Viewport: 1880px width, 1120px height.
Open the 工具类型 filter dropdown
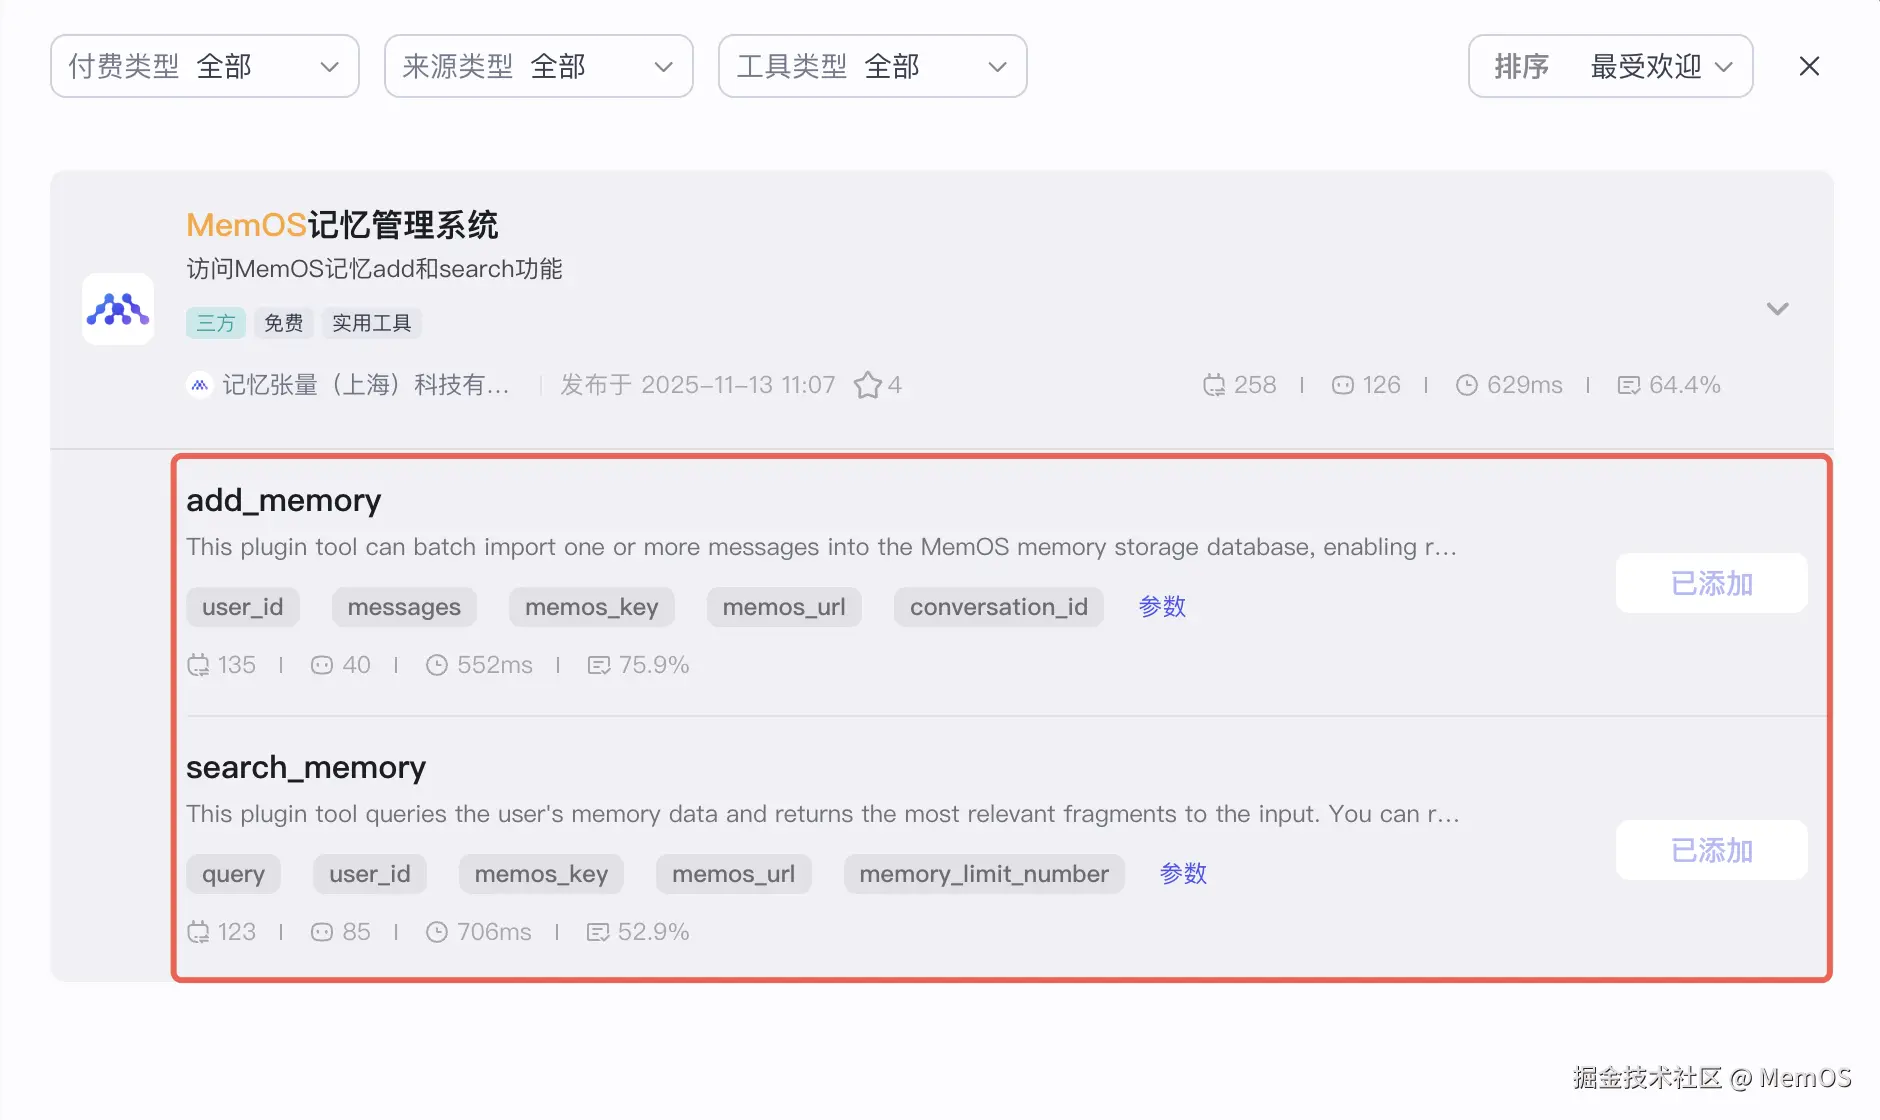tap(873, 66)
